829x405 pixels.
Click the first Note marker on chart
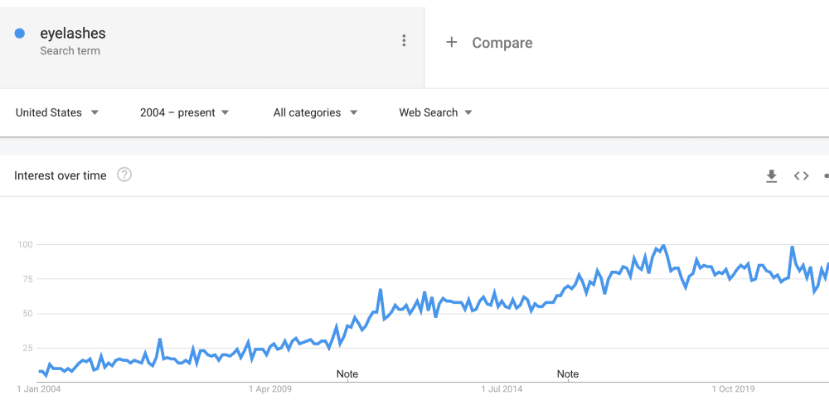pyautogui.click(x=347, y=374)
